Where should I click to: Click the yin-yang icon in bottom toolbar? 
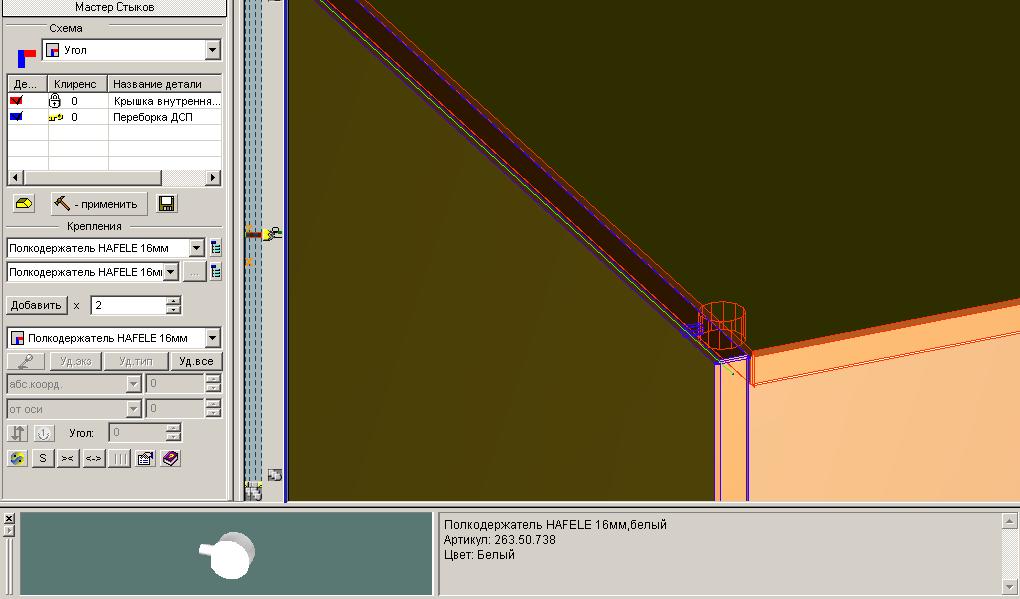pos(17,458)
